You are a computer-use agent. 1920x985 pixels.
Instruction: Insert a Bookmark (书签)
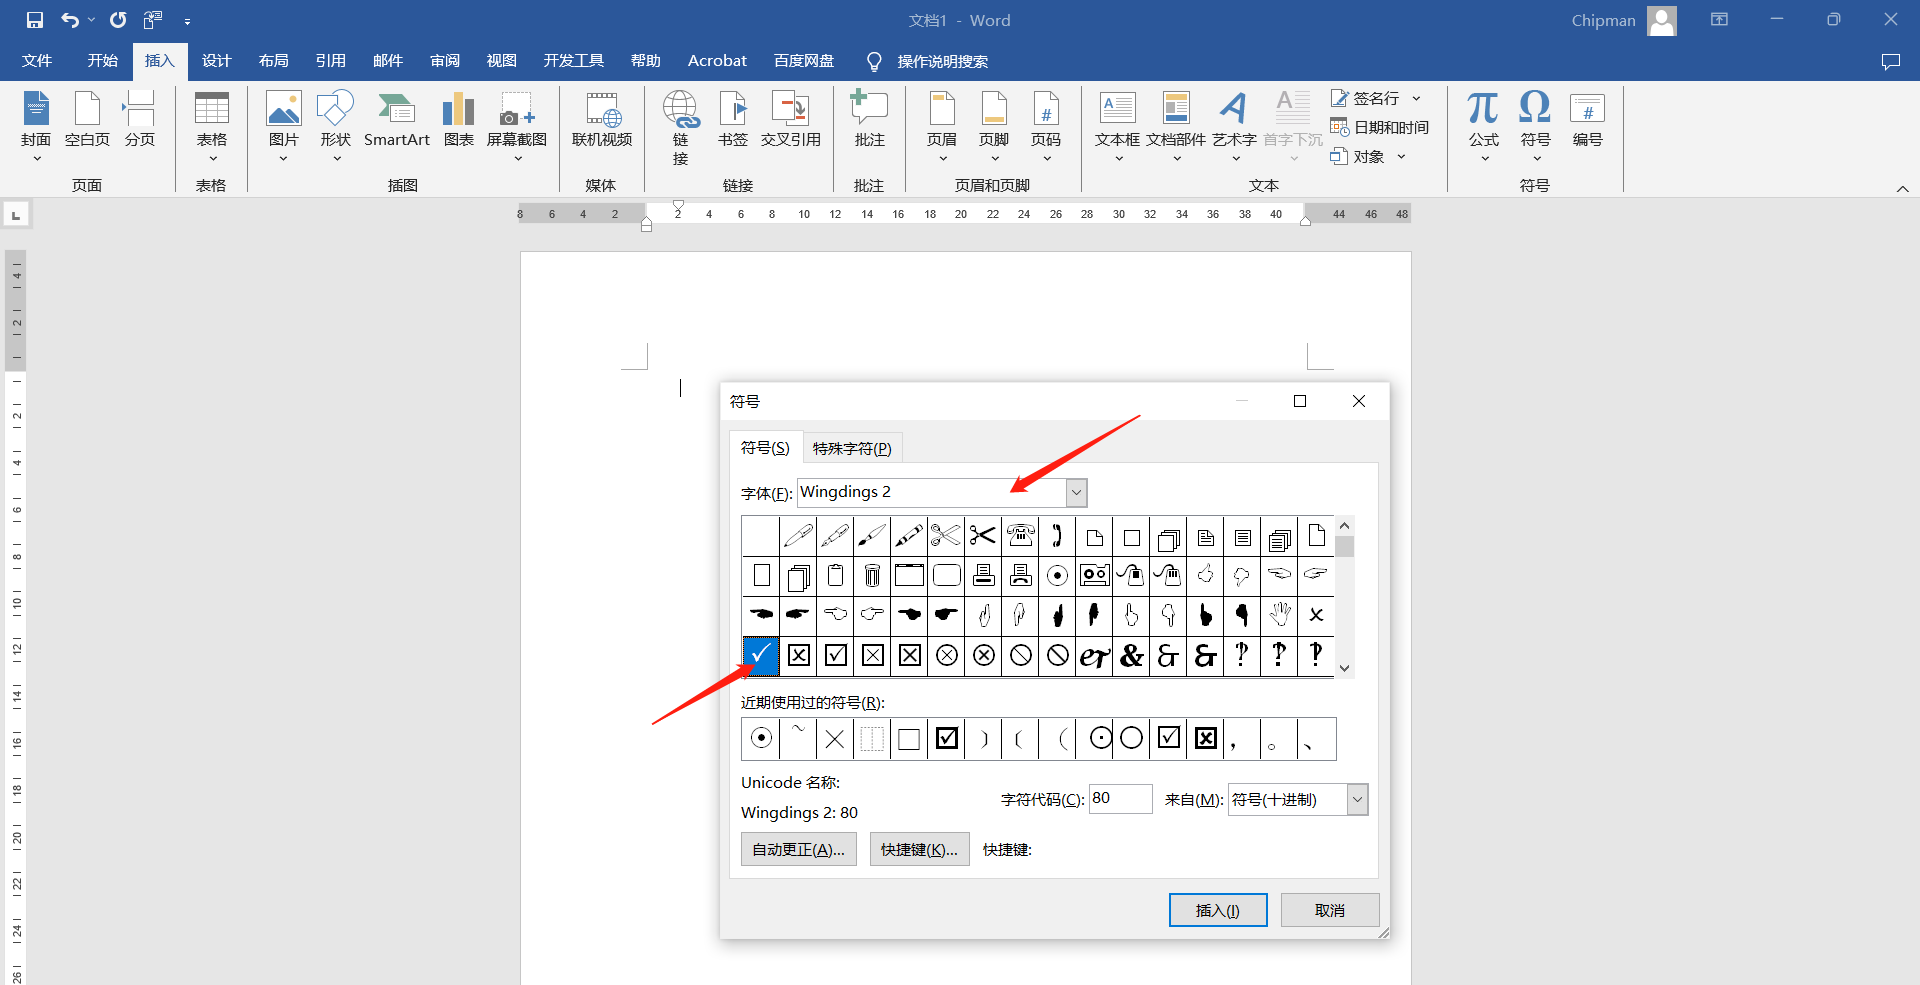pos(733,120)
